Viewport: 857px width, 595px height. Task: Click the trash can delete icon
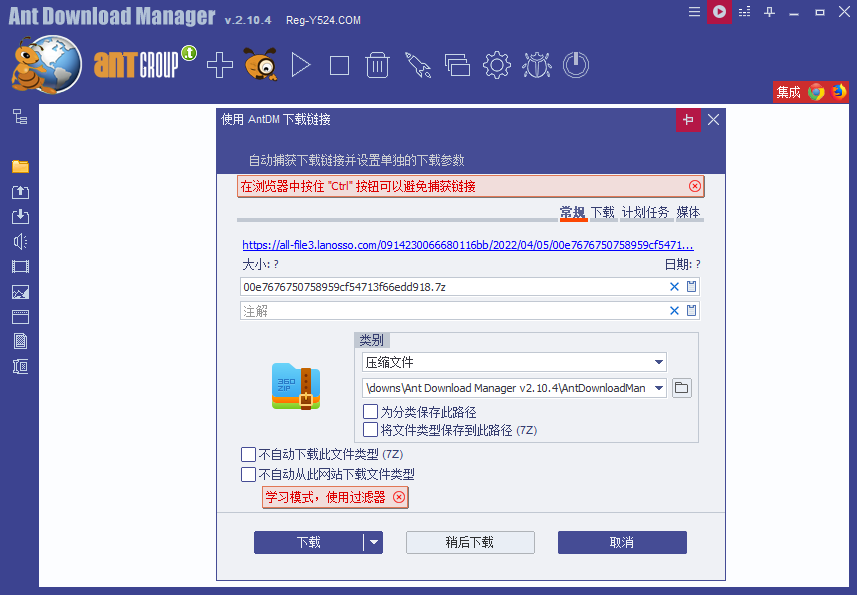377,66
